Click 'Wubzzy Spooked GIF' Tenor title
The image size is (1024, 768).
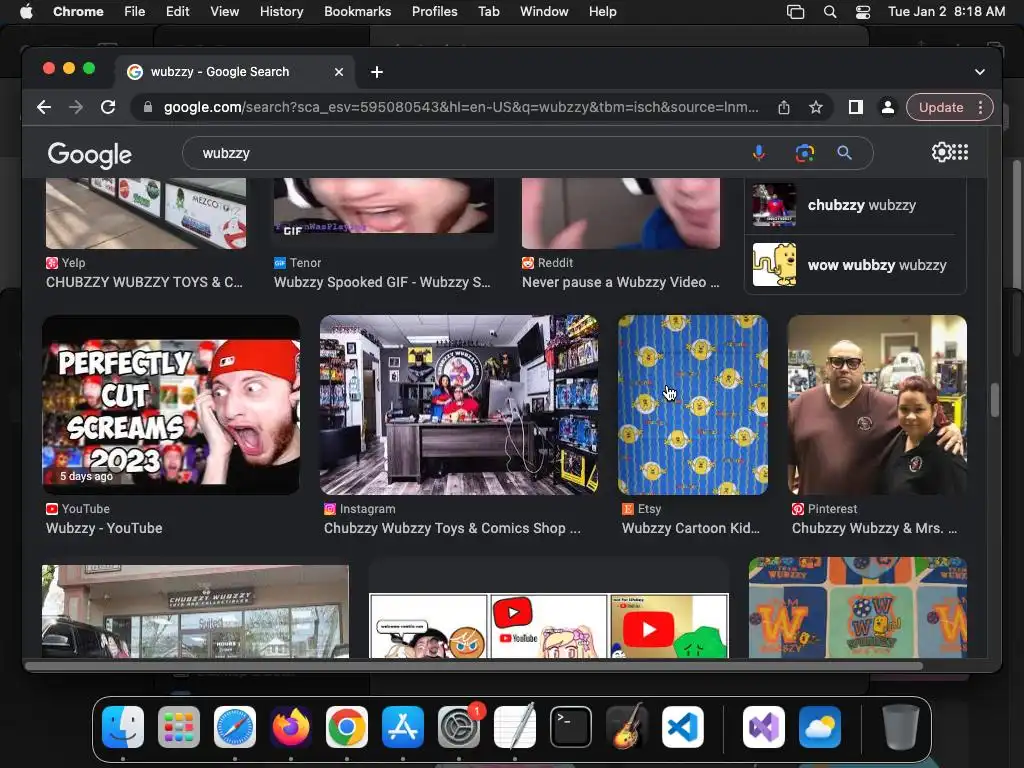382,282
